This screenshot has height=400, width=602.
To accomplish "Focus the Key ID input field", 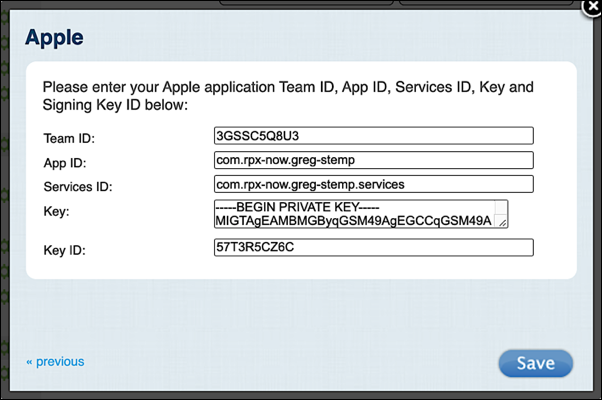I will pos(373,247).
